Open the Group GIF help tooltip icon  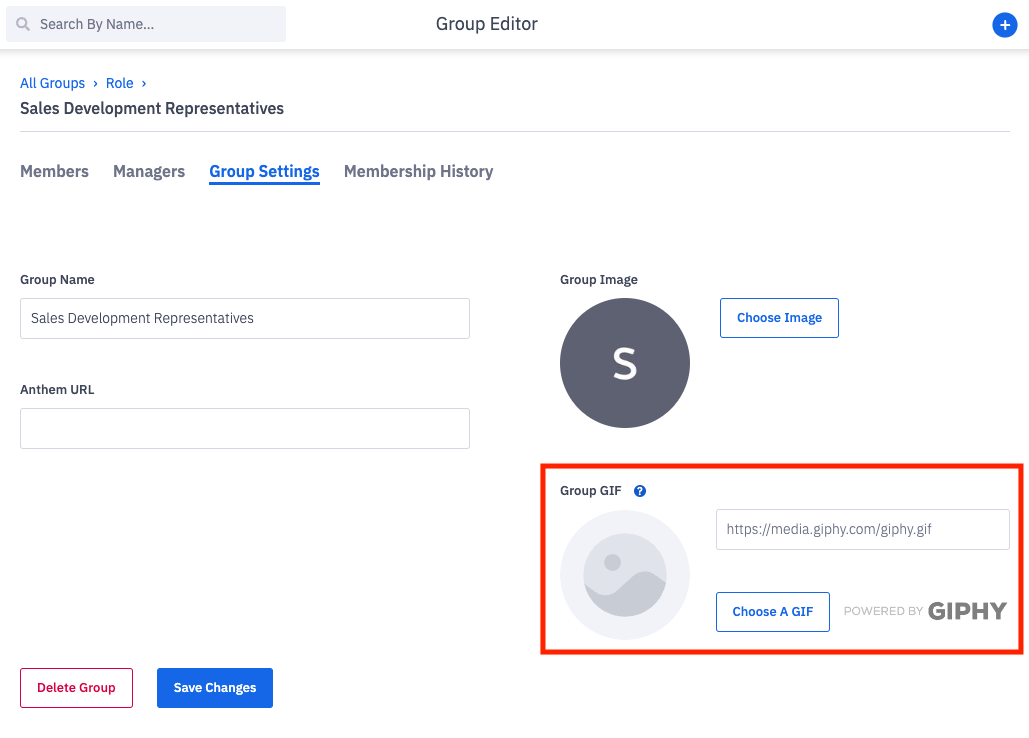640,491
